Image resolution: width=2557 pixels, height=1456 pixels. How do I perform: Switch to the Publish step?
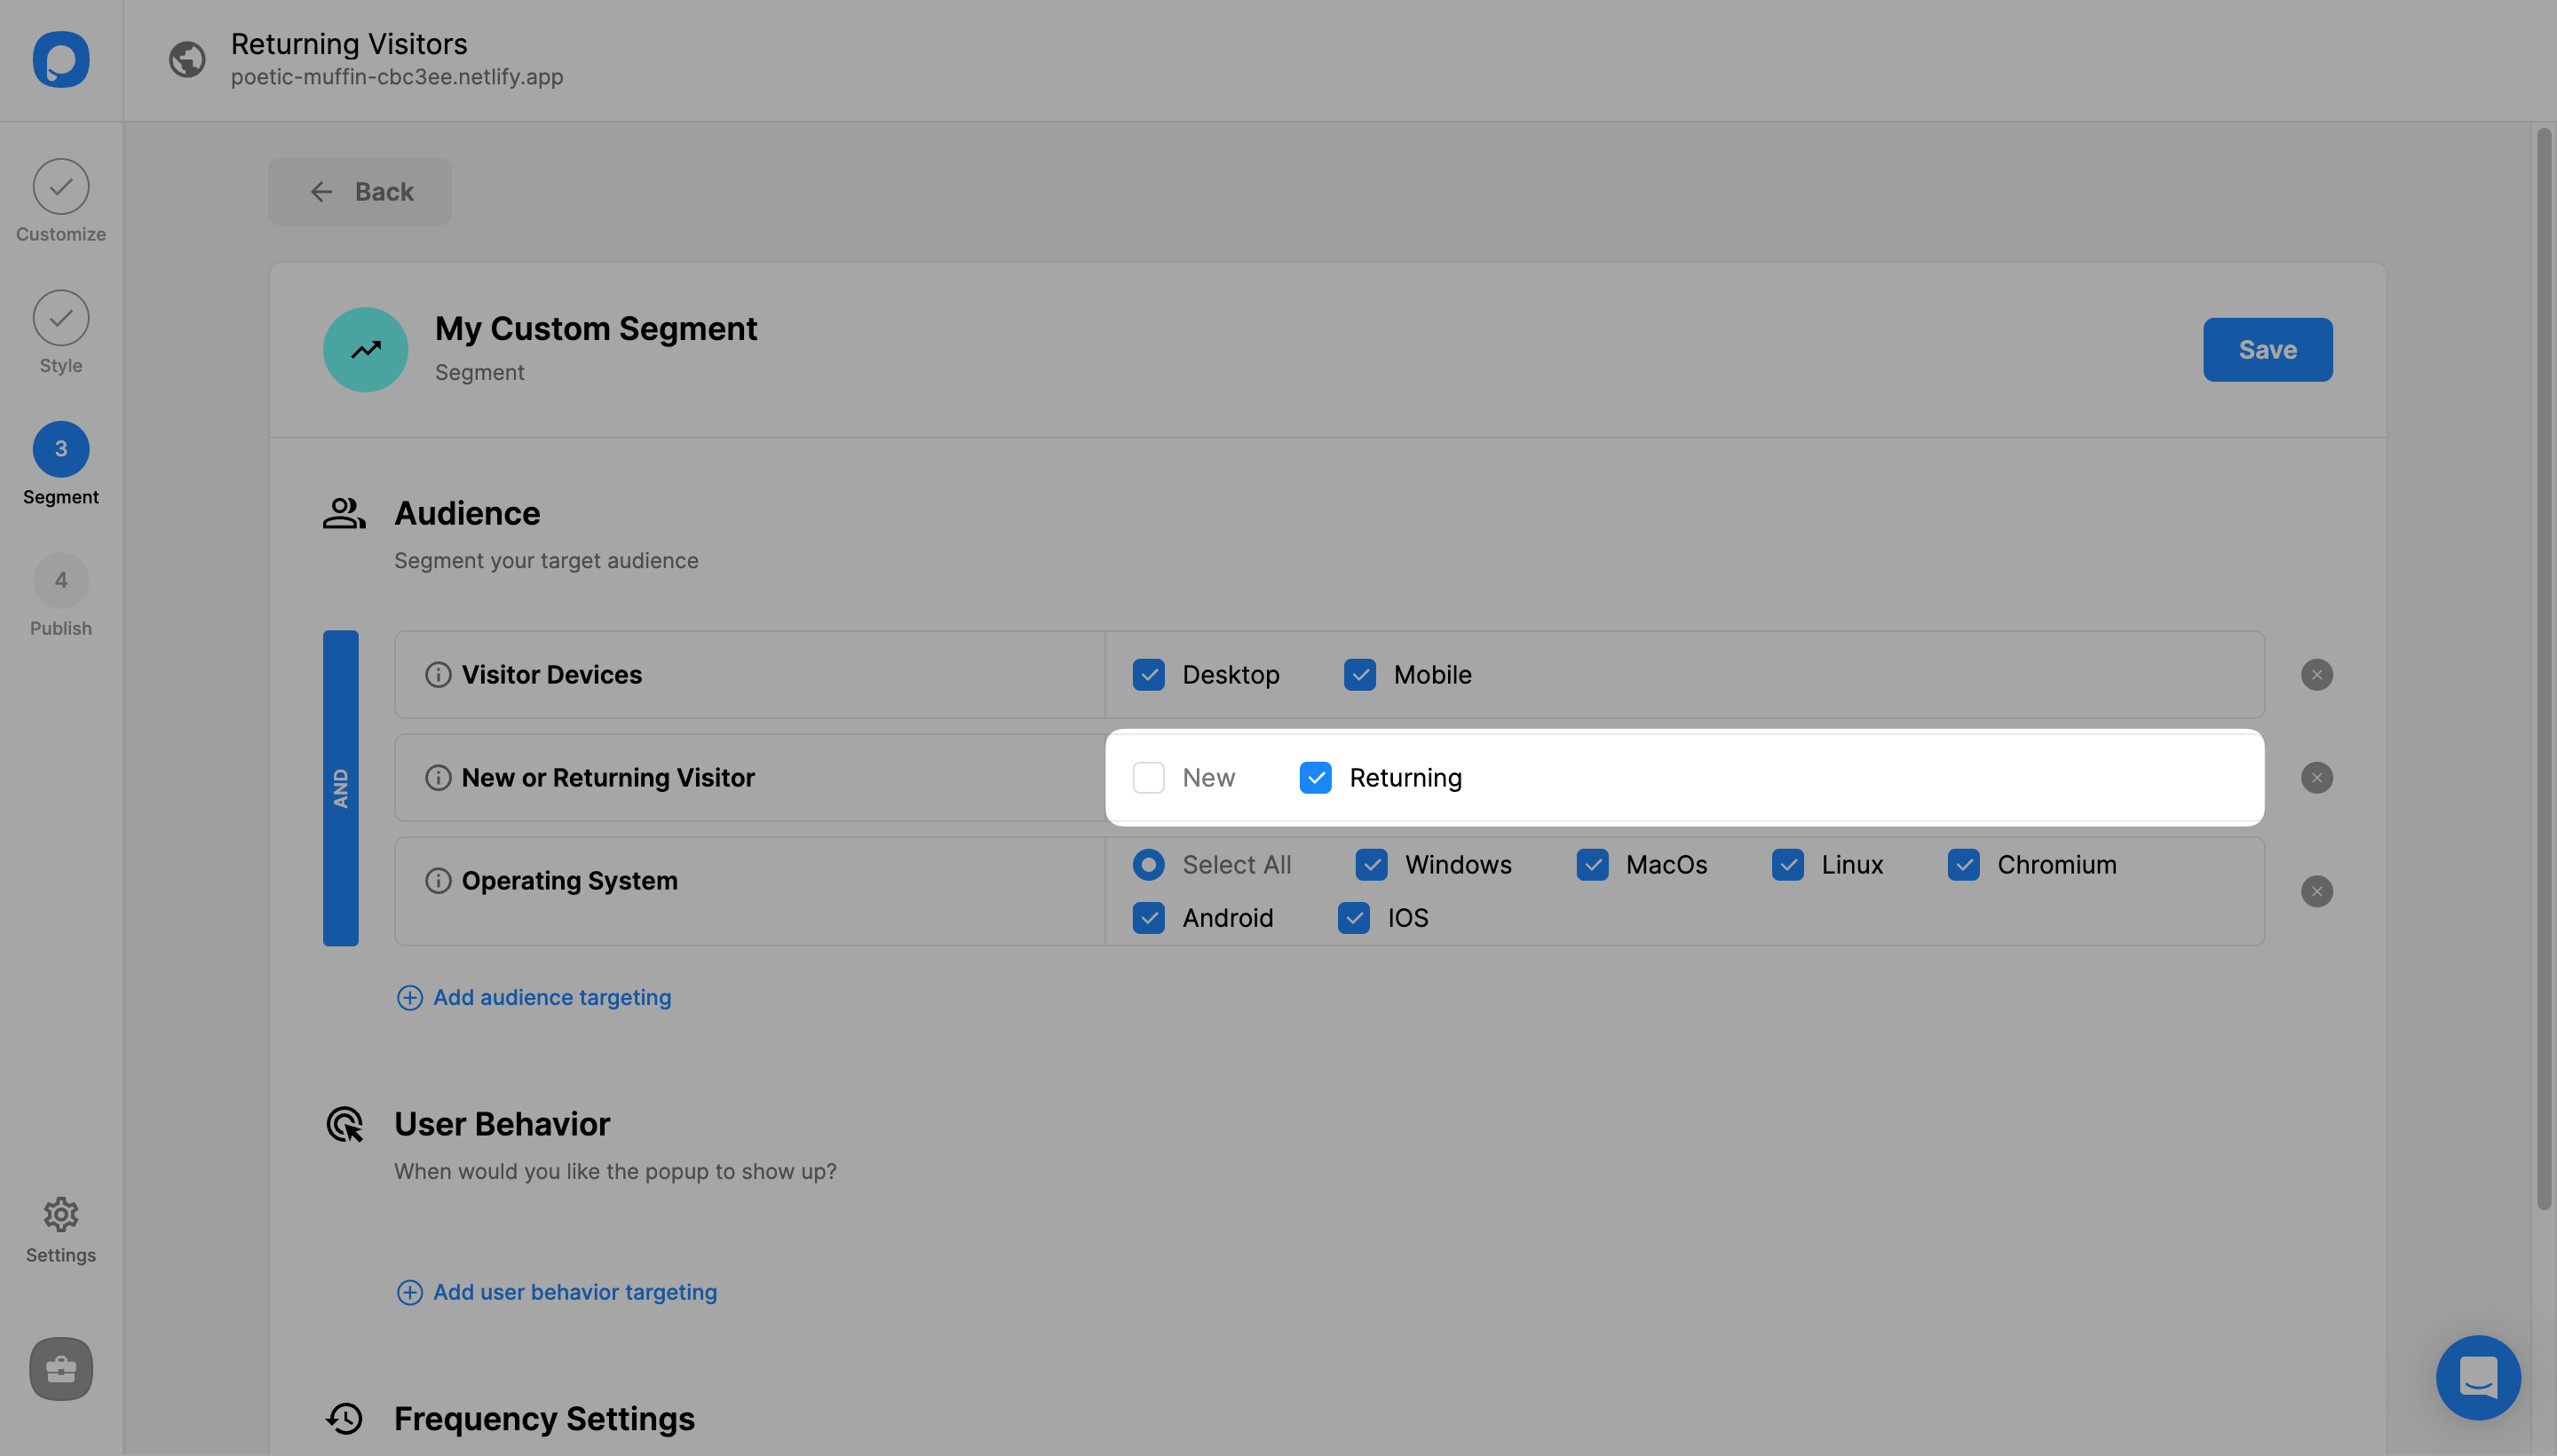point(61,581)
